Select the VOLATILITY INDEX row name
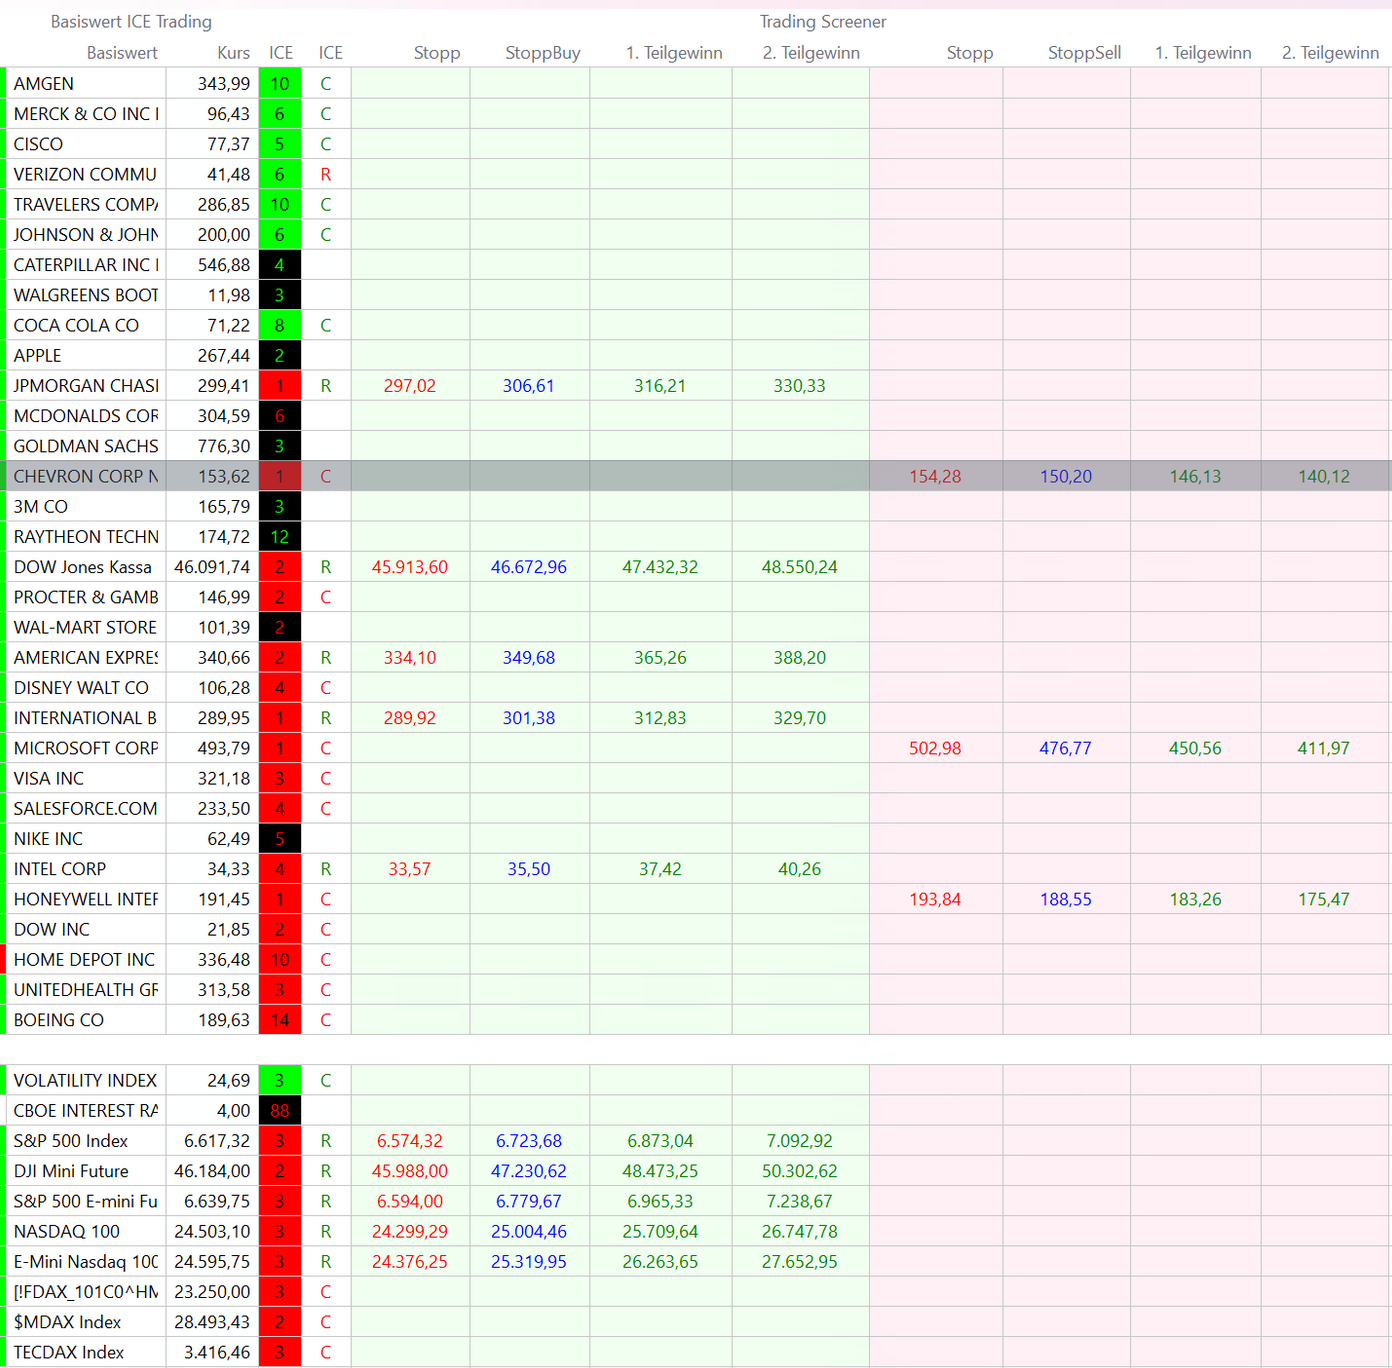 [x=85, y=1081]
